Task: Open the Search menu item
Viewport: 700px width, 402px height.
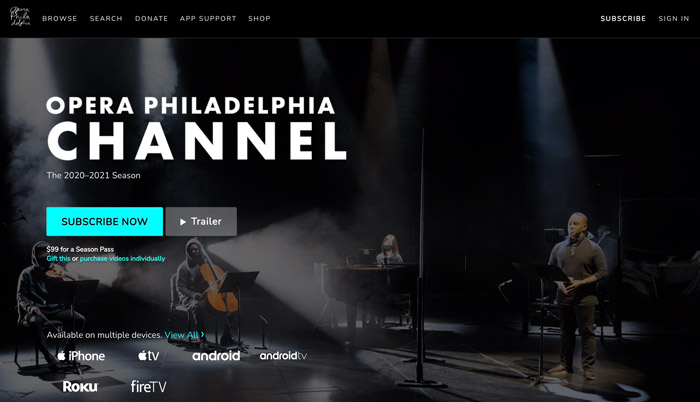Action: [106, 18]
